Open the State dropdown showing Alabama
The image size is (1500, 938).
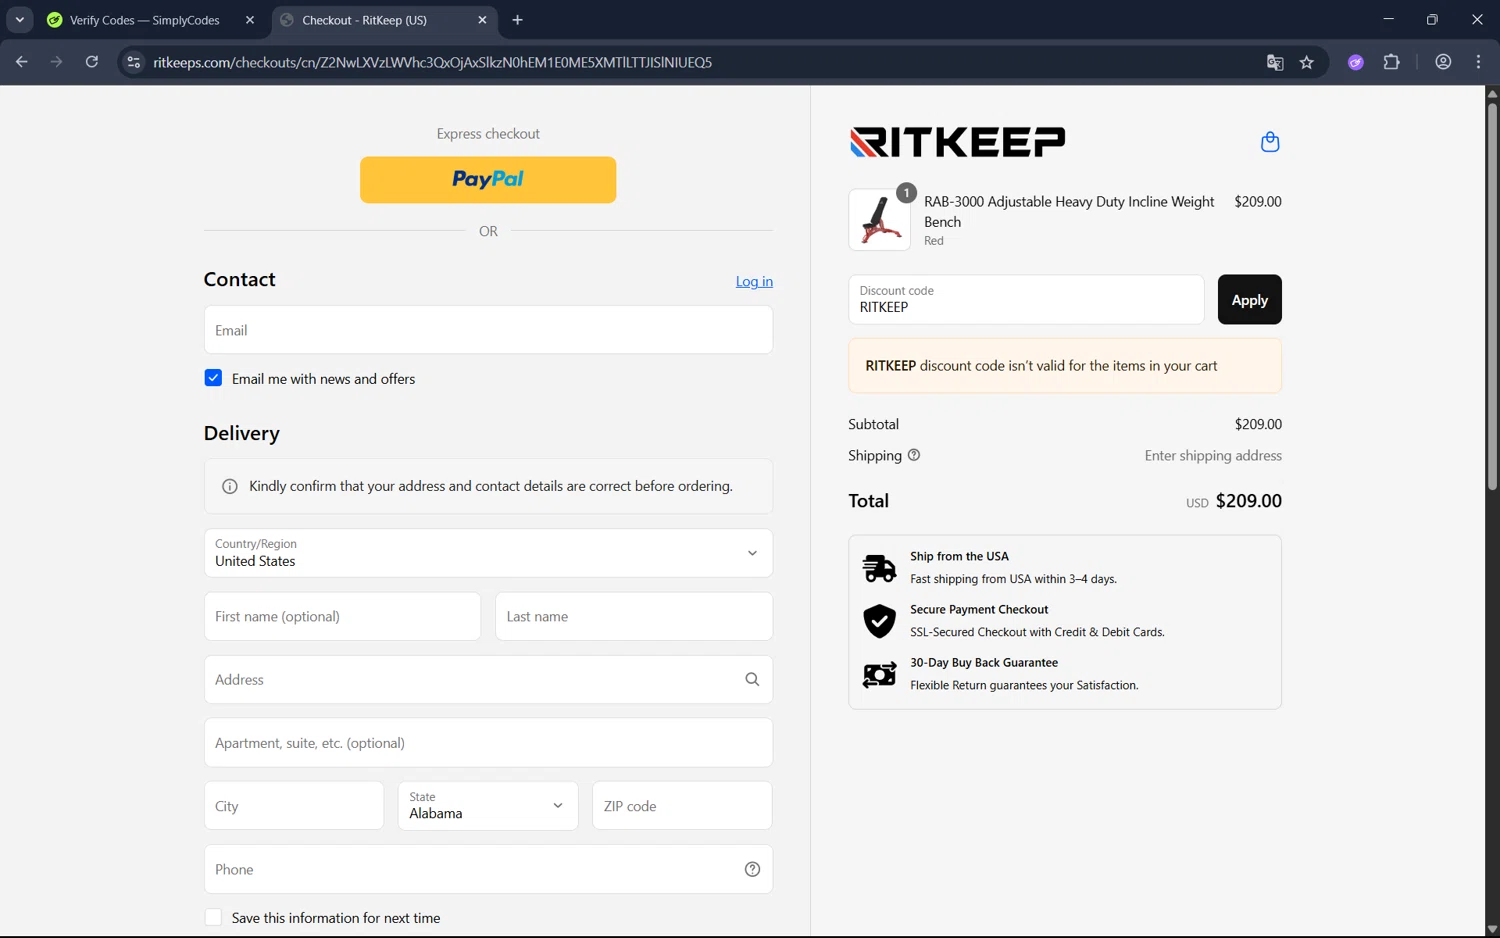point(488,806)
